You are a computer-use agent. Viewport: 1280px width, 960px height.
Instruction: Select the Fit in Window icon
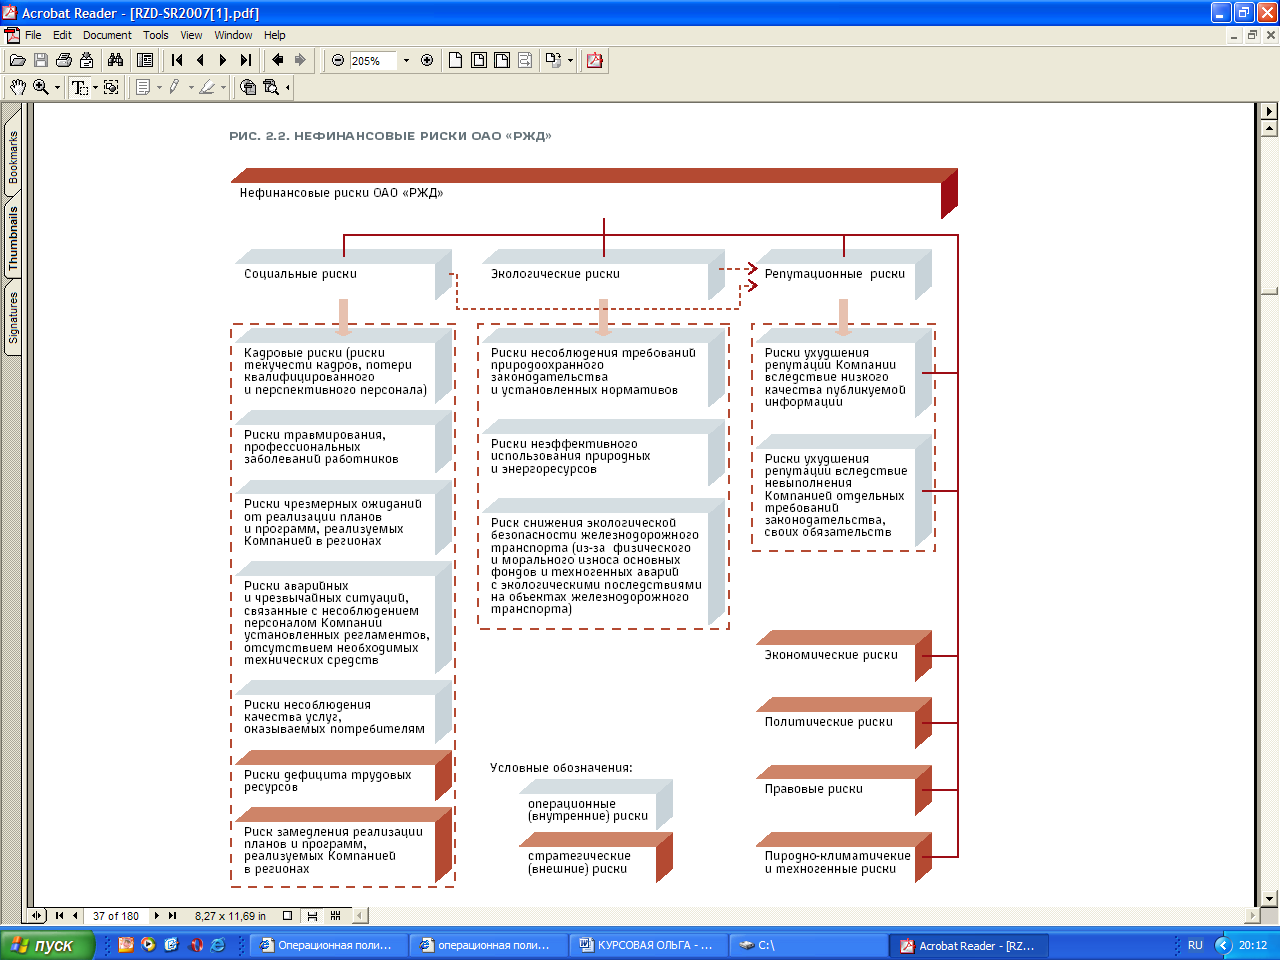pos(478,60)
